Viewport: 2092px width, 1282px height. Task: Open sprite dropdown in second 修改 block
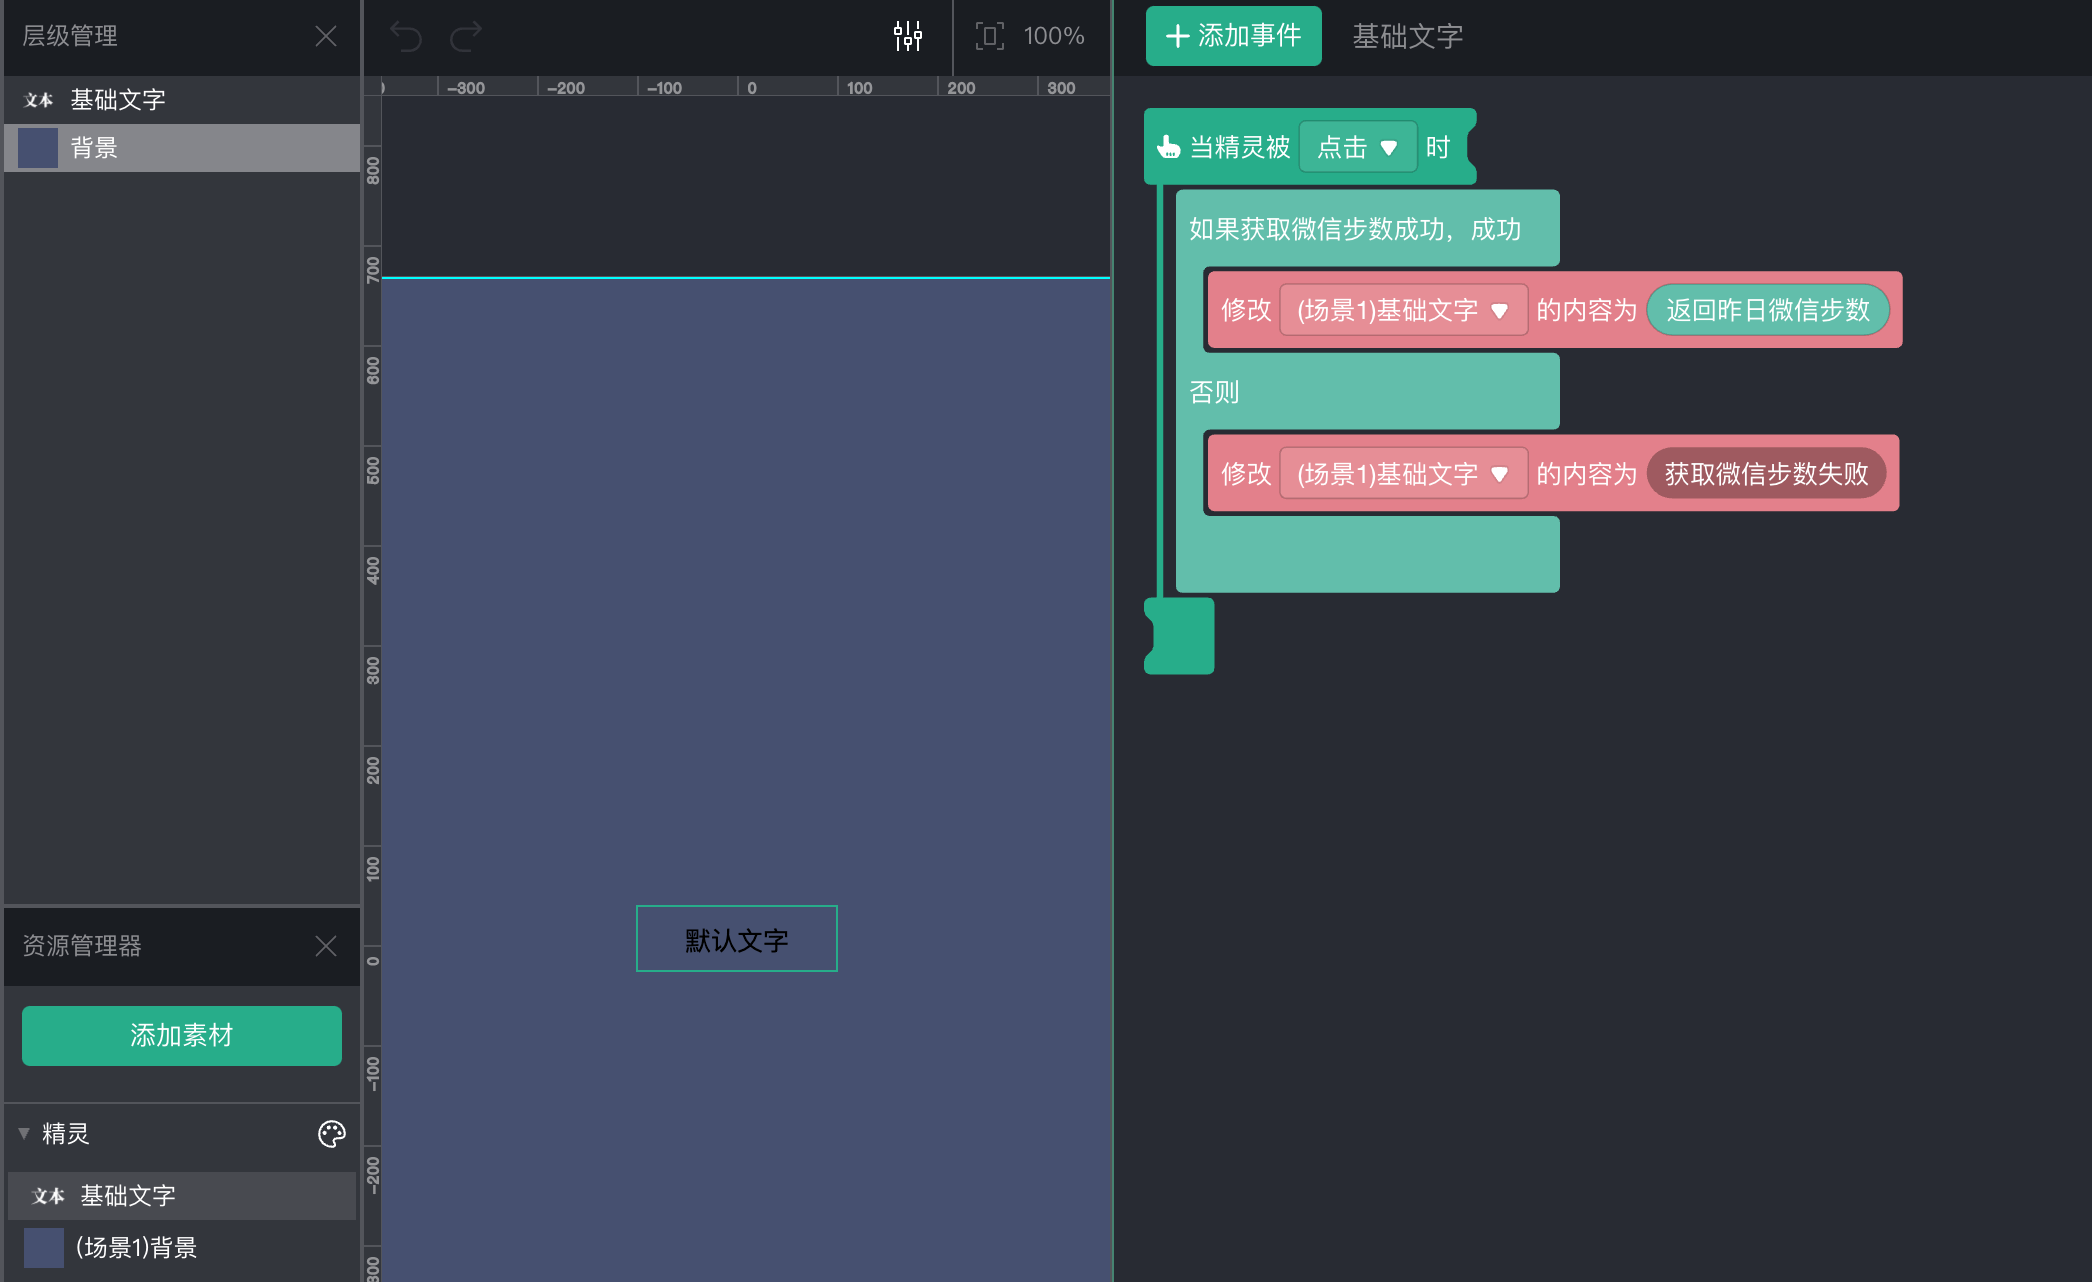(1402, 474)
